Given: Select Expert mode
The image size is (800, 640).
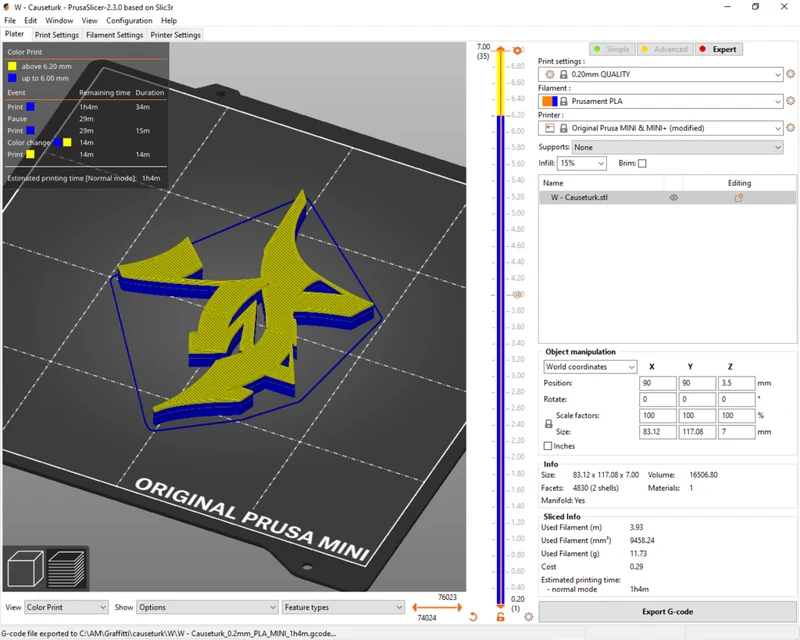Looking at the screenshot, I should [x=718, y=49].
